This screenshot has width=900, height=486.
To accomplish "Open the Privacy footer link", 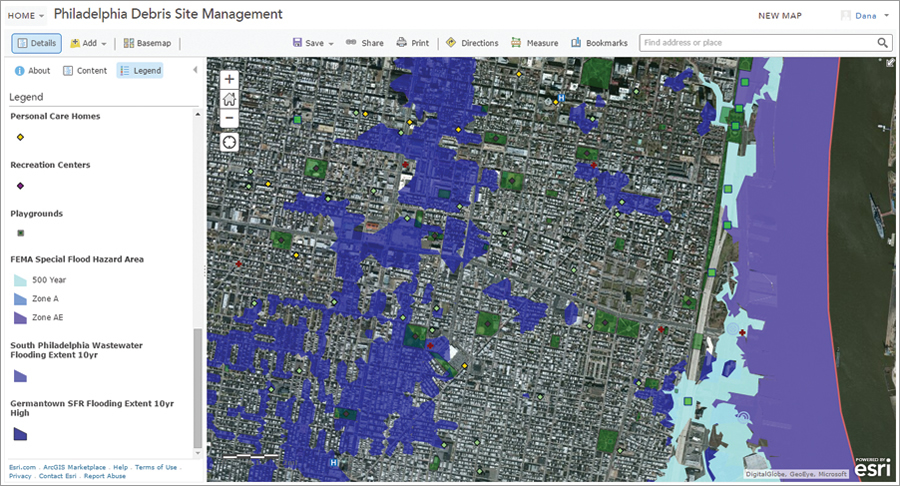I will click(20, 476).
